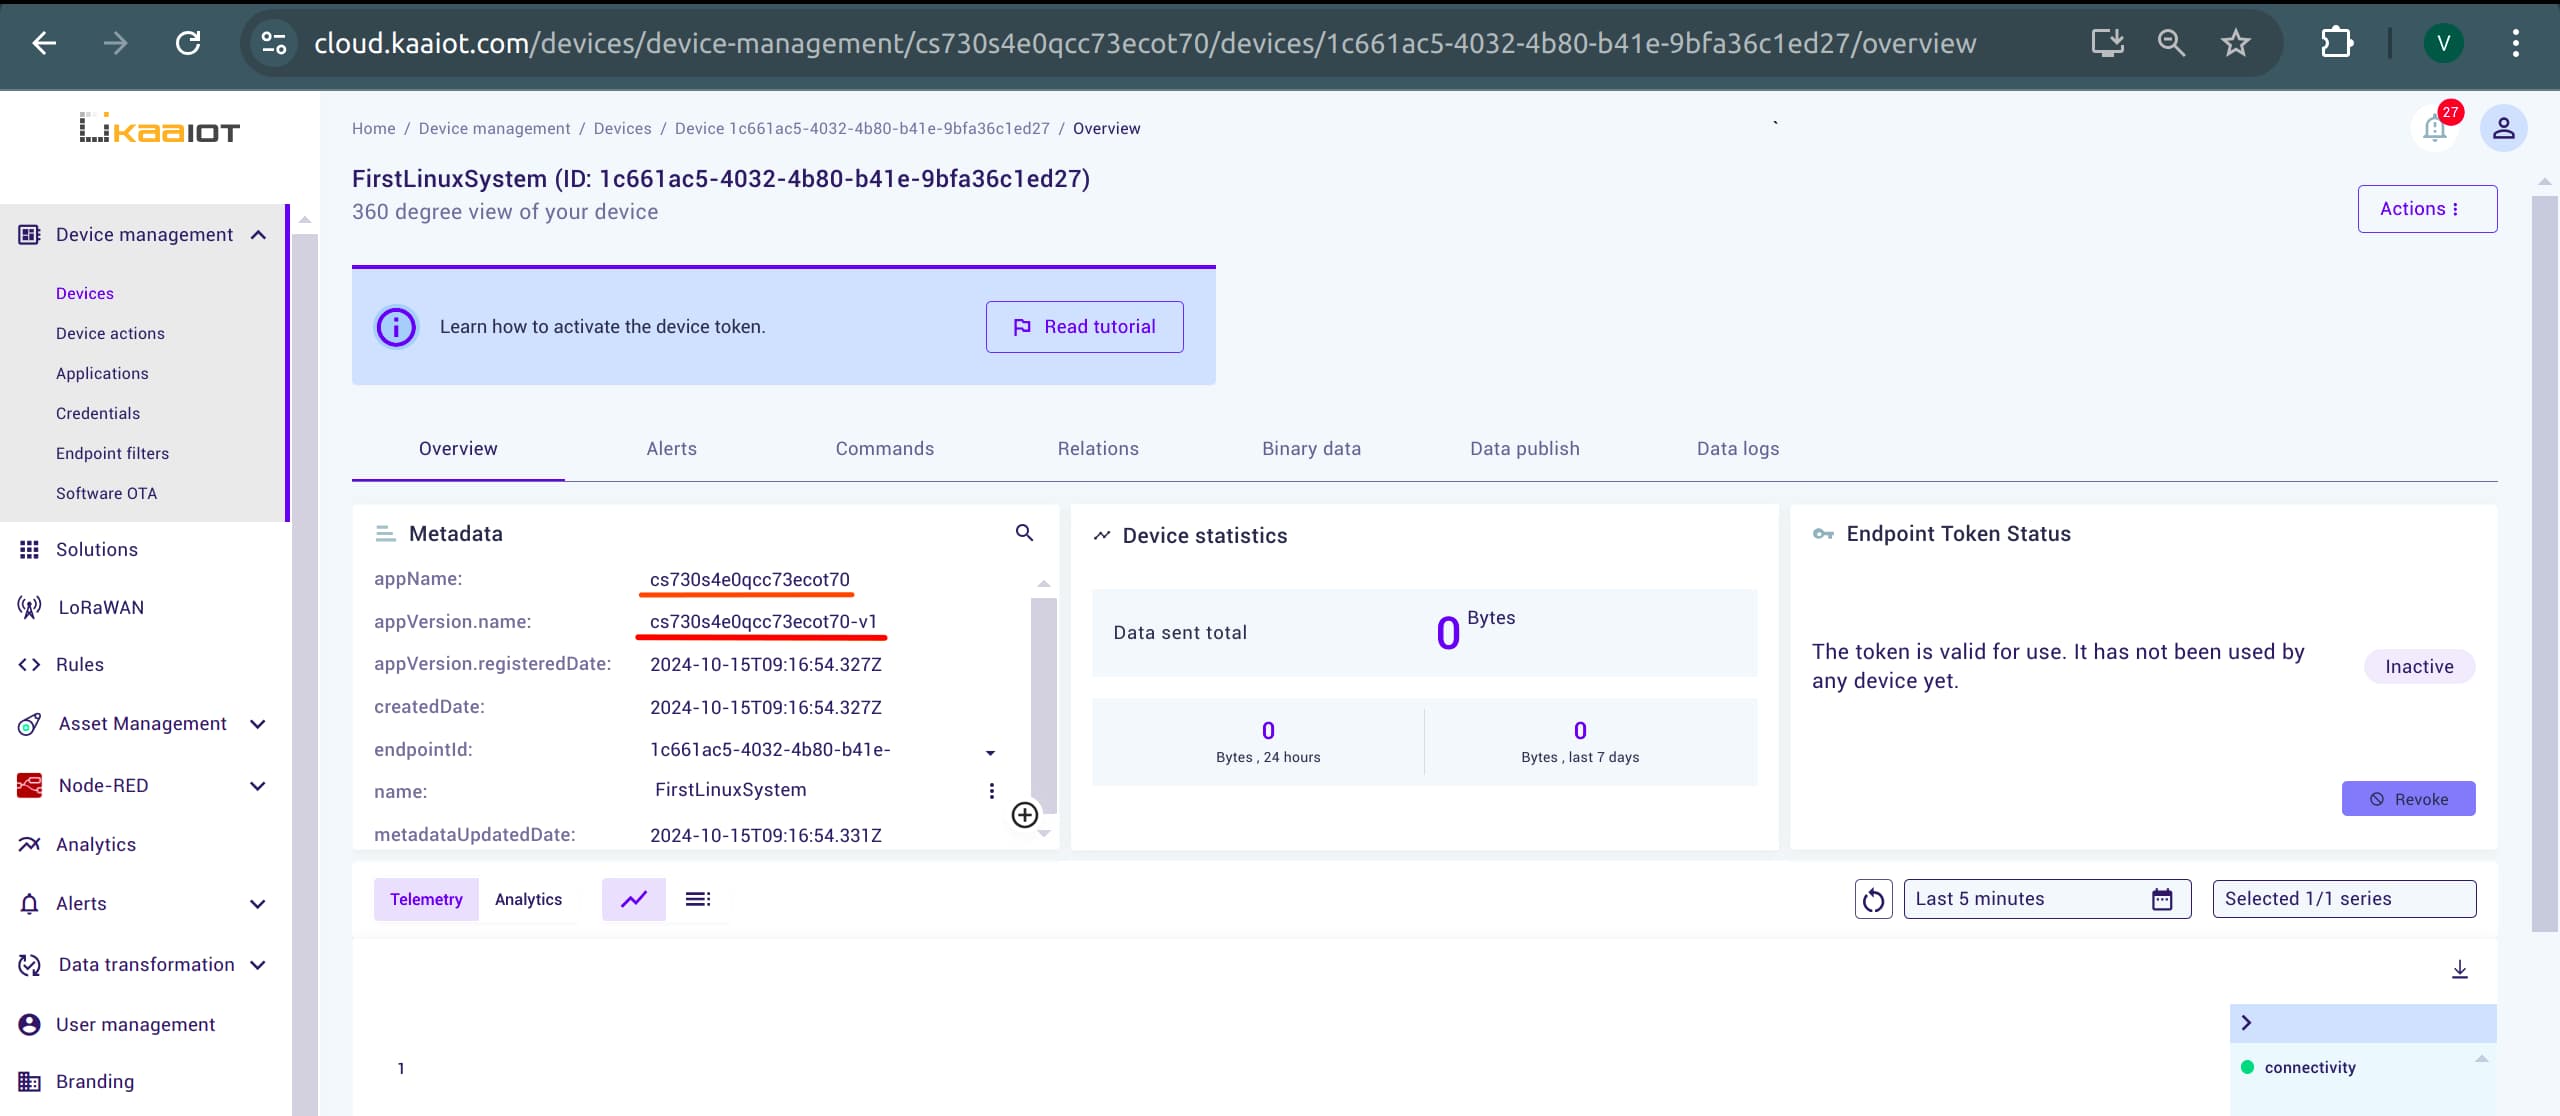Switch to Relations tab

coord(1098,449)
